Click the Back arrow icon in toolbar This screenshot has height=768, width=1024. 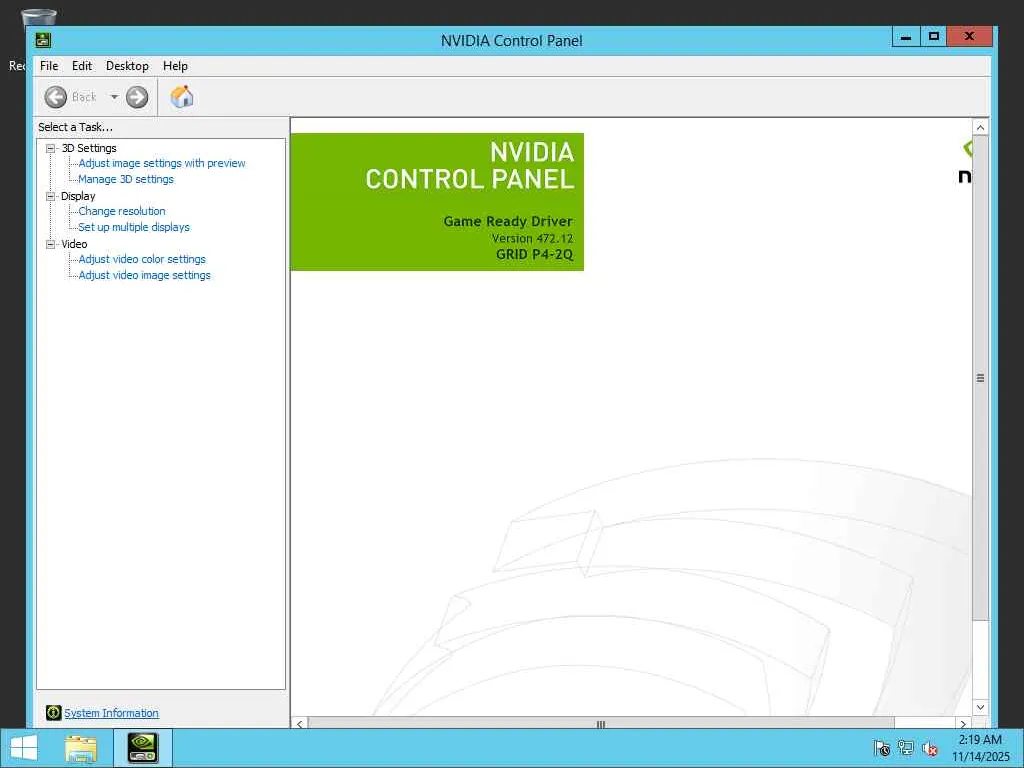pos(56,97)
